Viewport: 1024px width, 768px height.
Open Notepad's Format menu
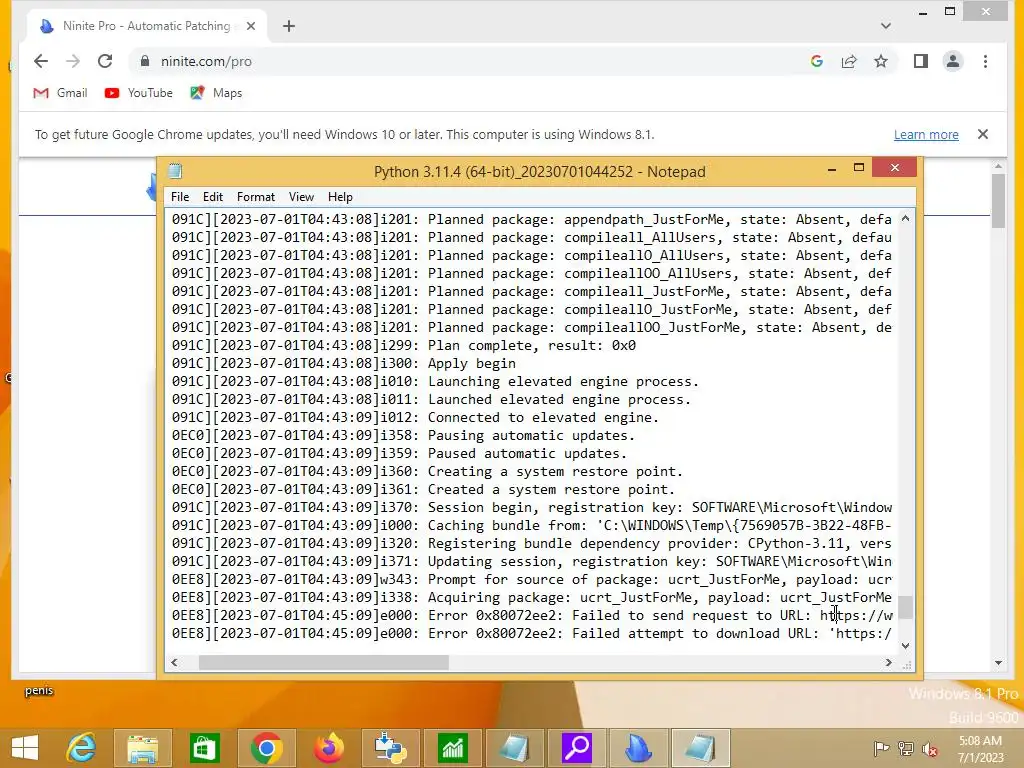(x=255, y=197)
